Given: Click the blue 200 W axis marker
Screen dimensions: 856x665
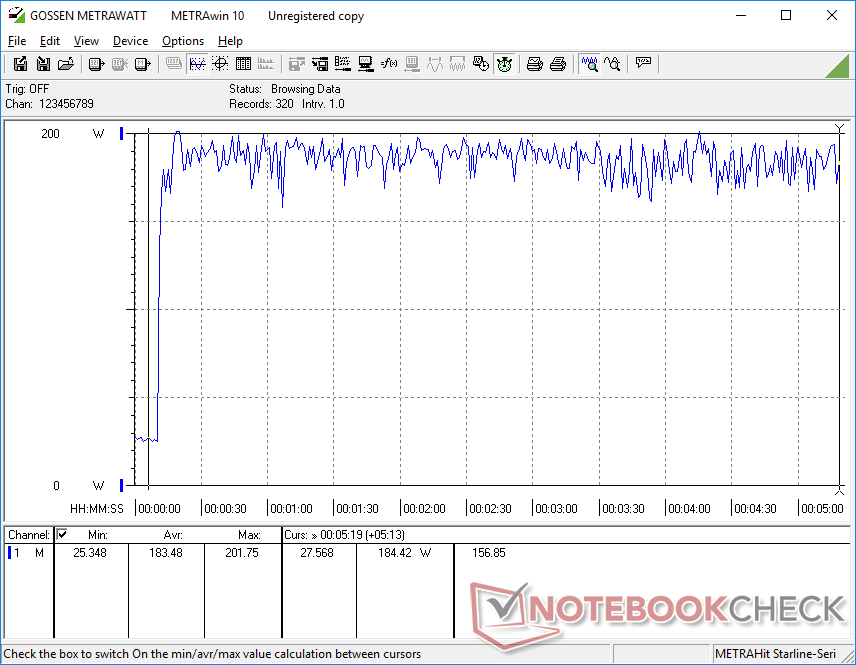Looking at the screenshot, I should 121,133.
